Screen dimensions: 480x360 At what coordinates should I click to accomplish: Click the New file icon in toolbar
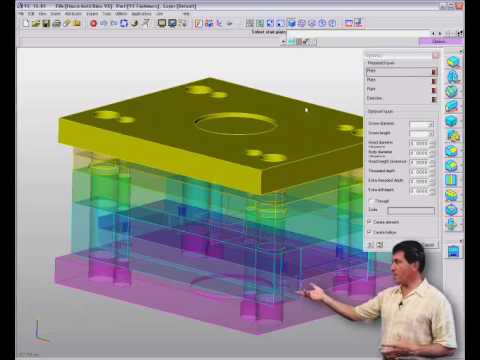pyautogui.click(x=26, y=23)
